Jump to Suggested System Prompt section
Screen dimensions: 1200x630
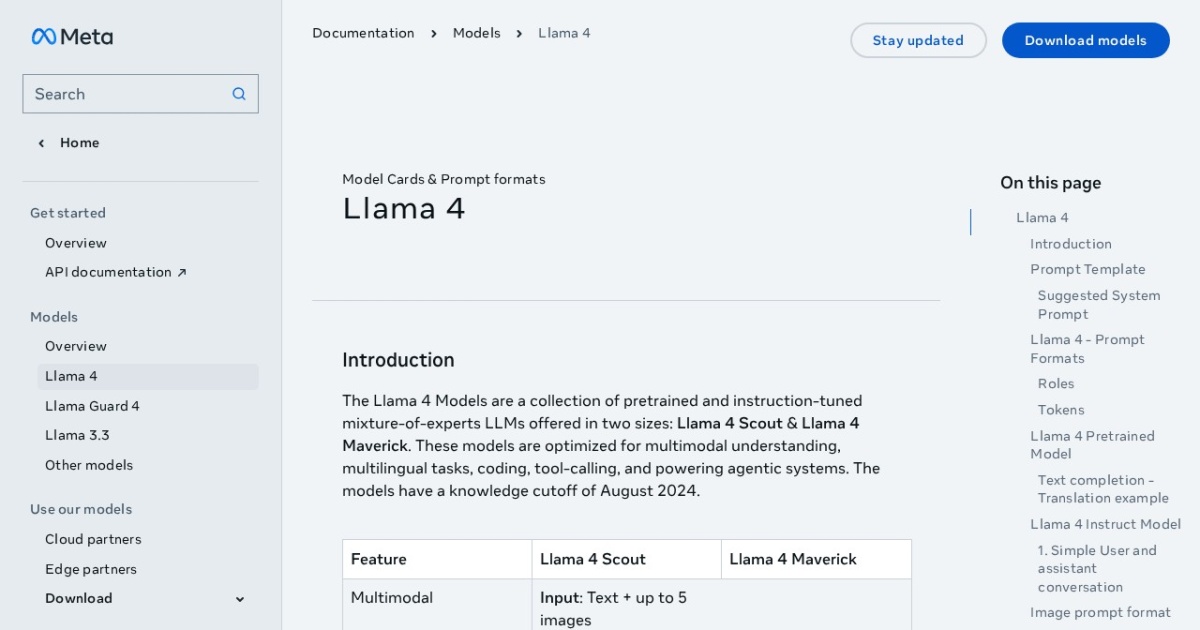(1098, 304)
